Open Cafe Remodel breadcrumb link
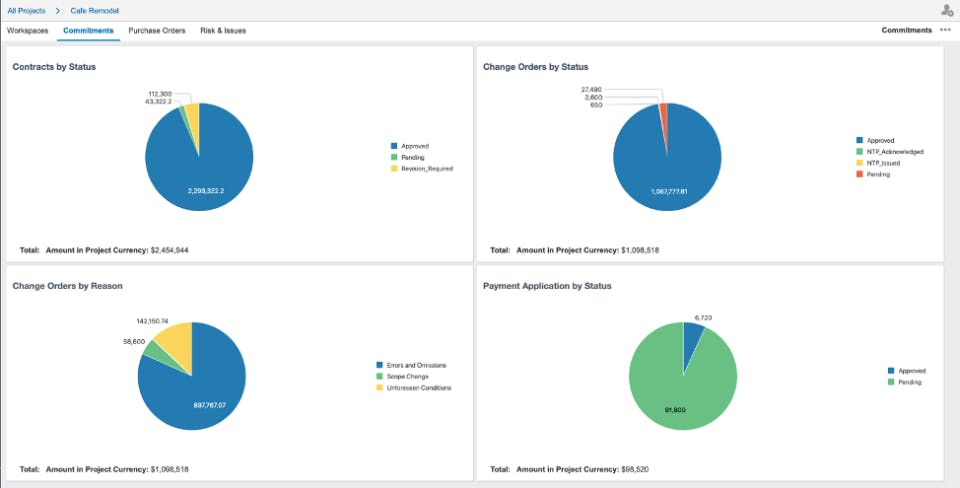 [95, 11]
